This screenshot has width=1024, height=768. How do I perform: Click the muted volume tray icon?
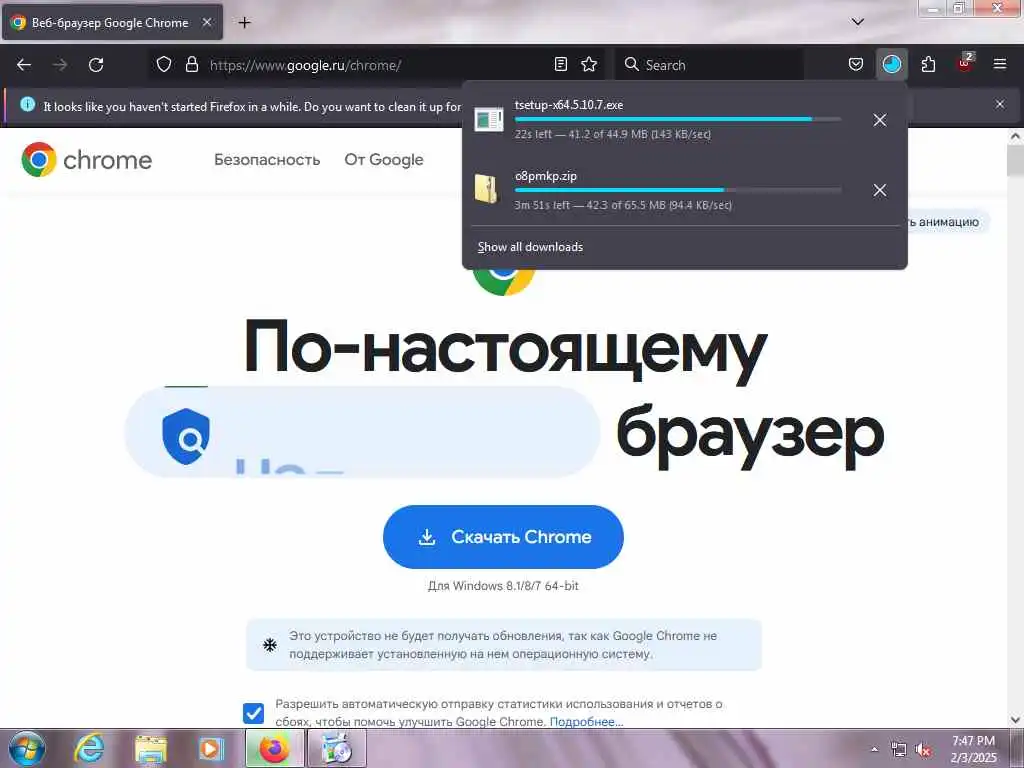pos(923,750)
